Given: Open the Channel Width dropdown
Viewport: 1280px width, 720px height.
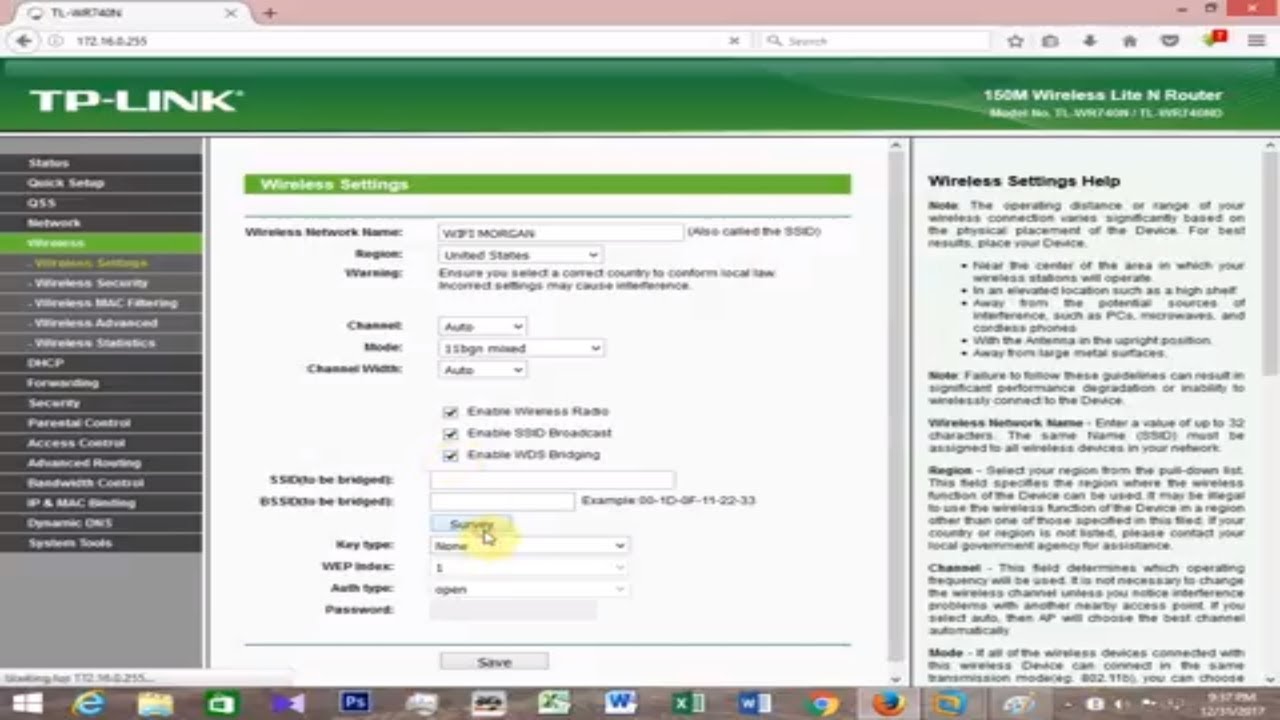Looking at the screenshot, I should pos(482,370).
